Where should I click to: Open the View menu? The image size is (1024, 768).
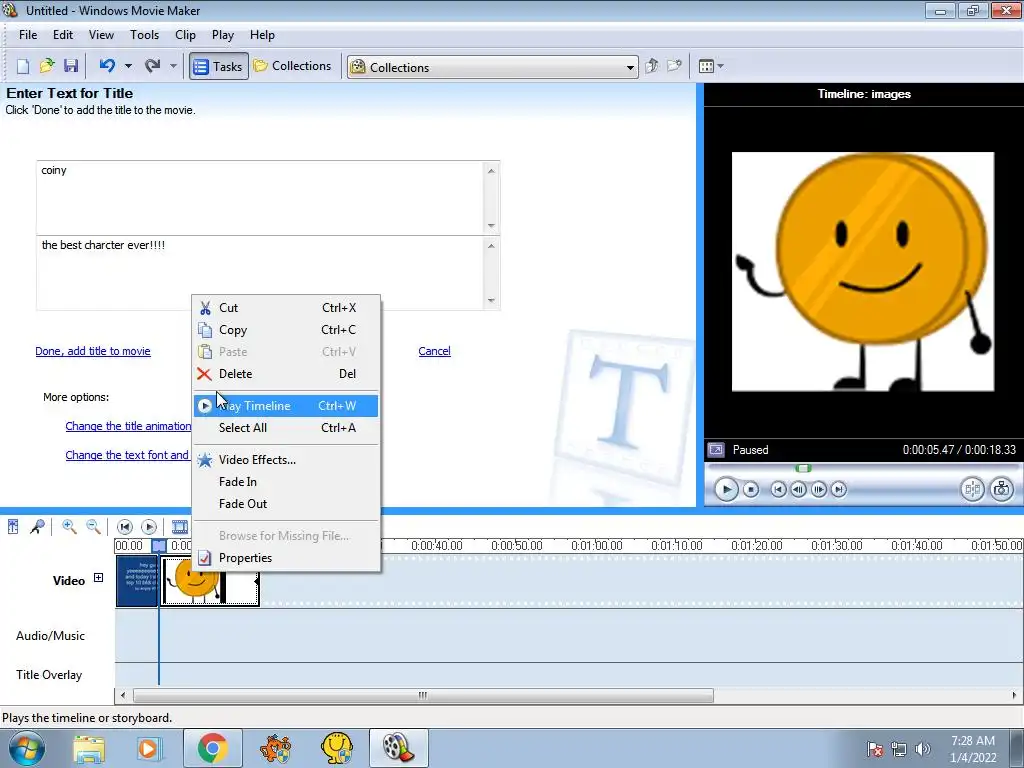(x=101, y=35)
